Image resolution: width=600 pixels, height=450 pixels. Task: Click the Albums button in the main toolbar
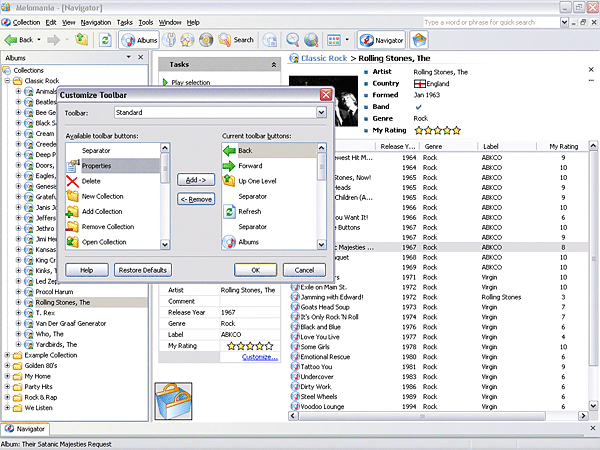coord(141,40)
